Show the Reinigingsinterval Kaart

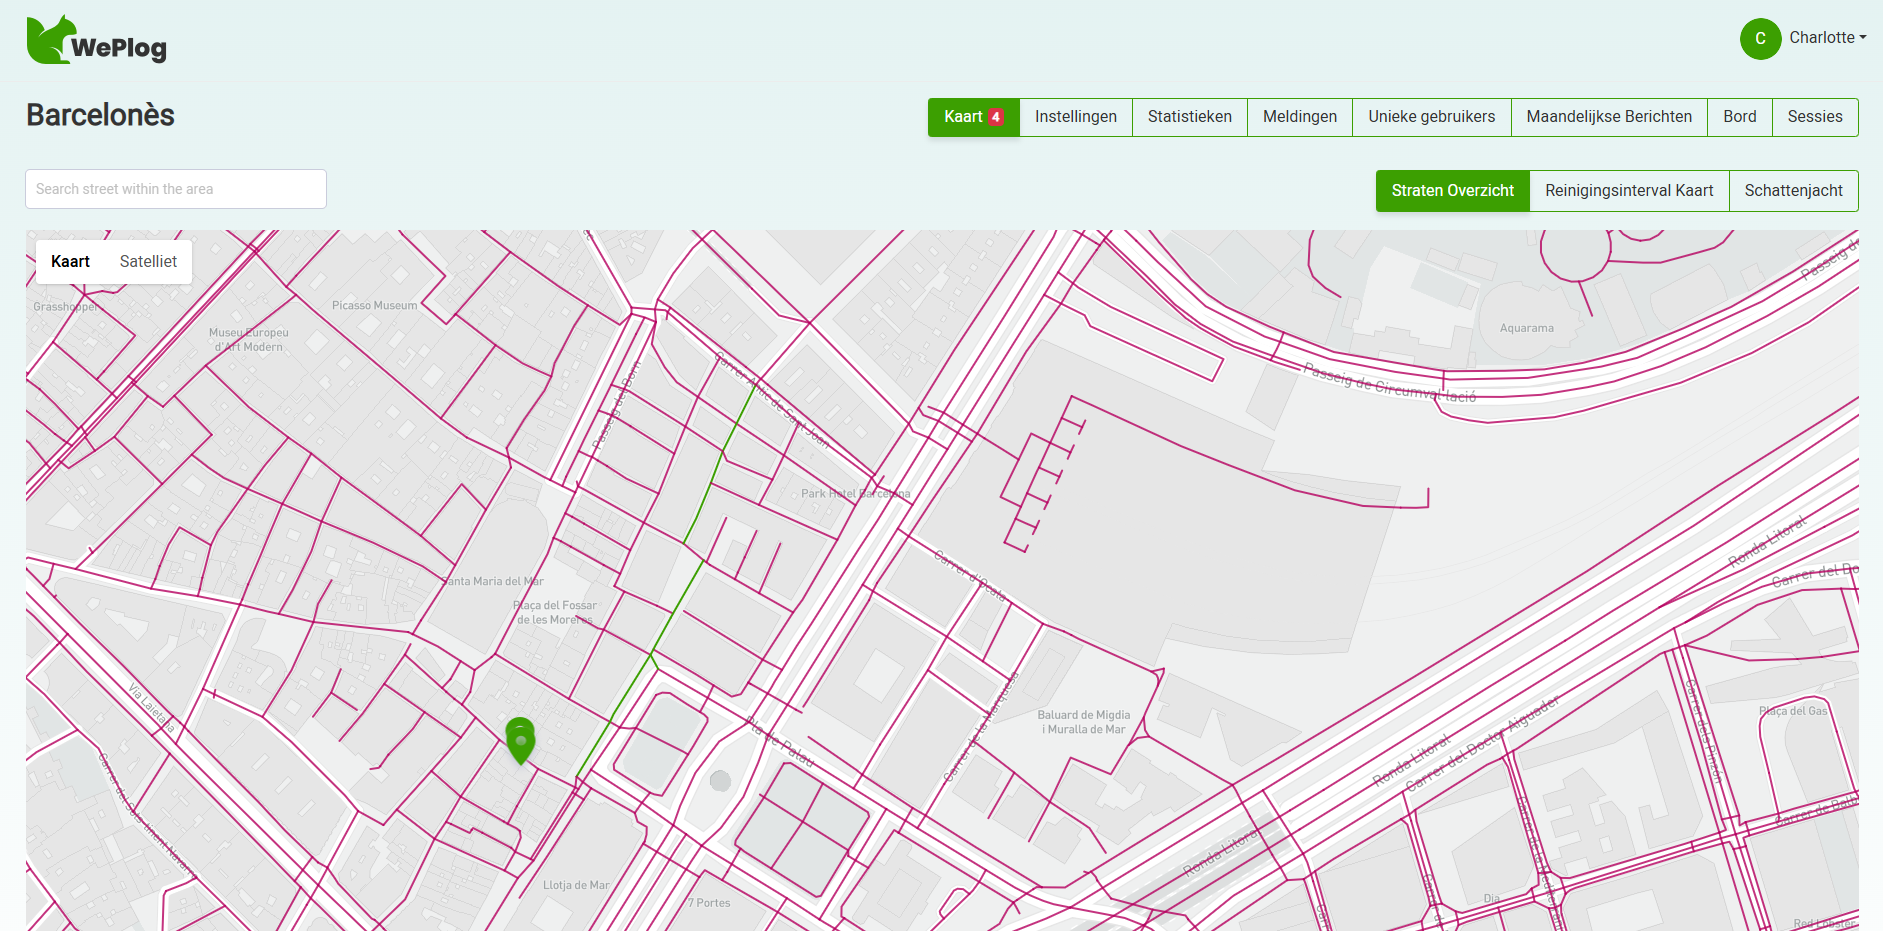1628,191
